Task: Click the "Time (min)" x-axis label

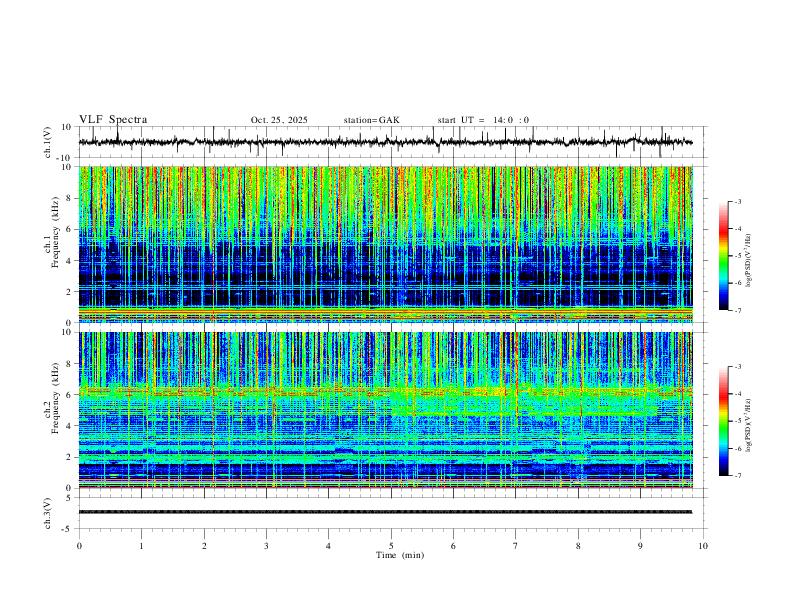Action: [x=400, y=555]
